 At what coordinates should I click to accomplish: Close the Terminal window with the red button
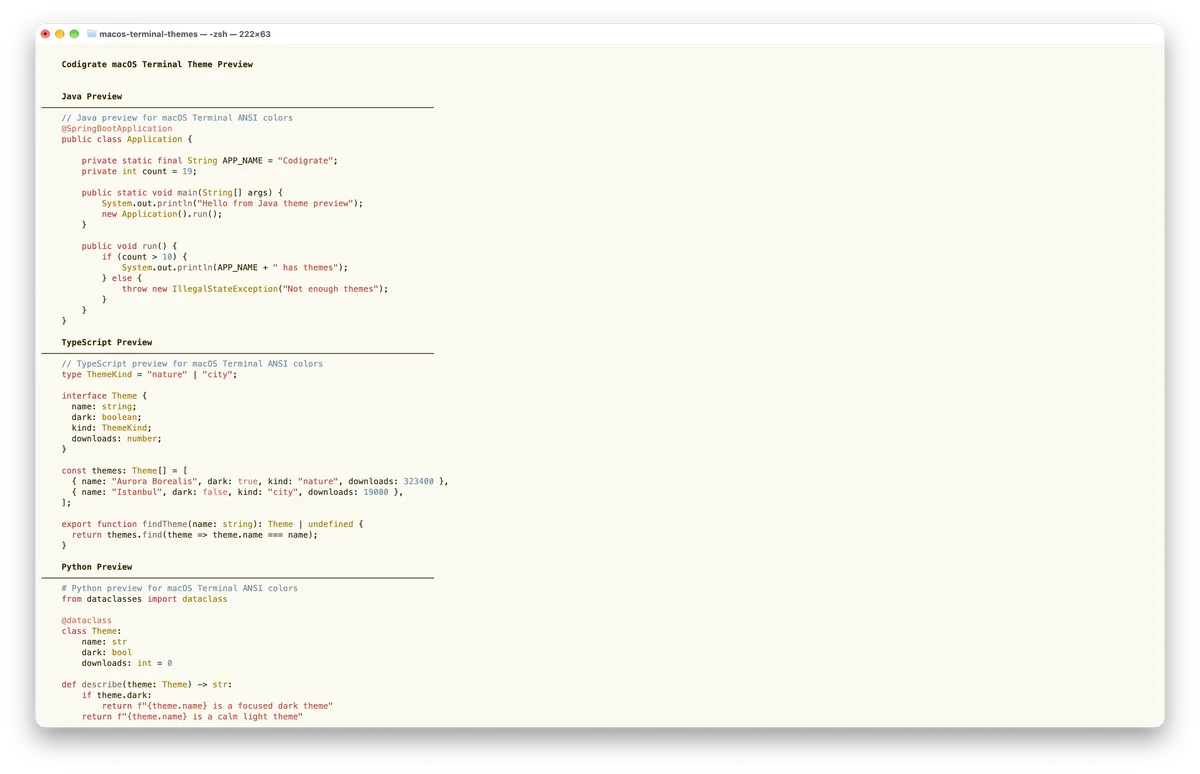pyautogui.click(x=45, y=34)
